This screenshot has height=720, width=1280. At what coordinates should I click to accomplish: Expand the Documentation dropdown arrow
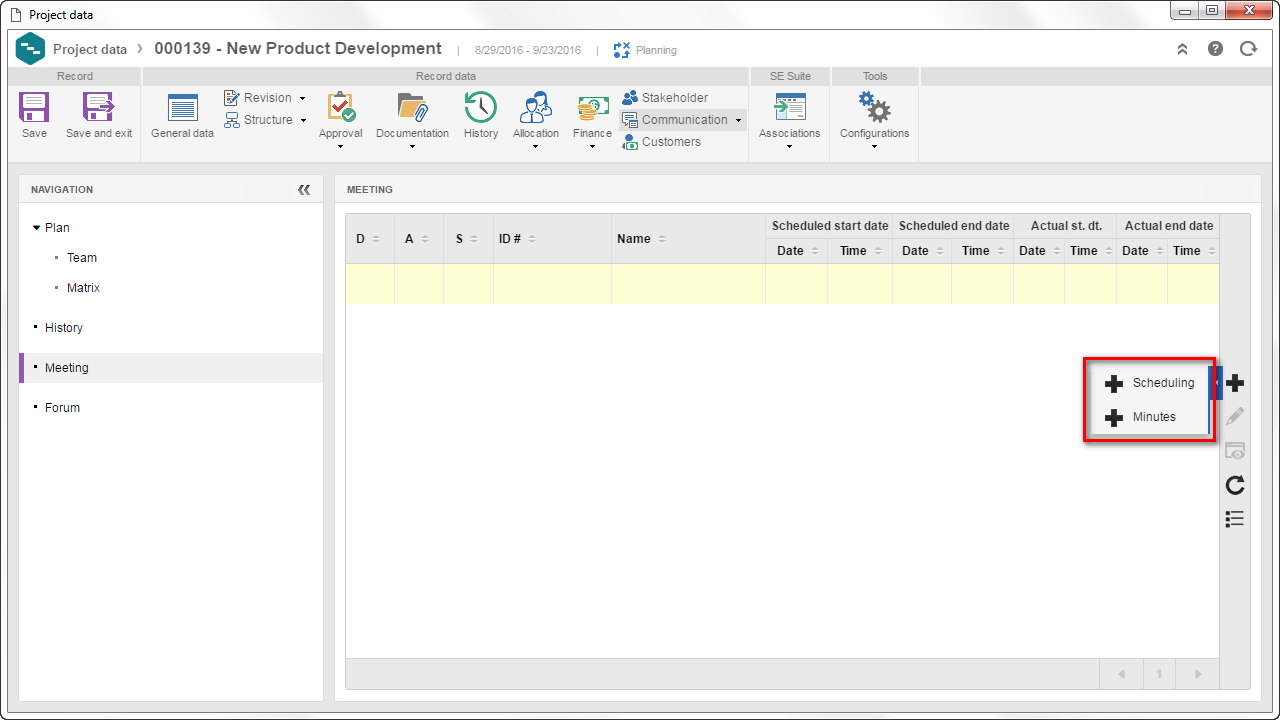pyautogui.click(x=412, y=147)
